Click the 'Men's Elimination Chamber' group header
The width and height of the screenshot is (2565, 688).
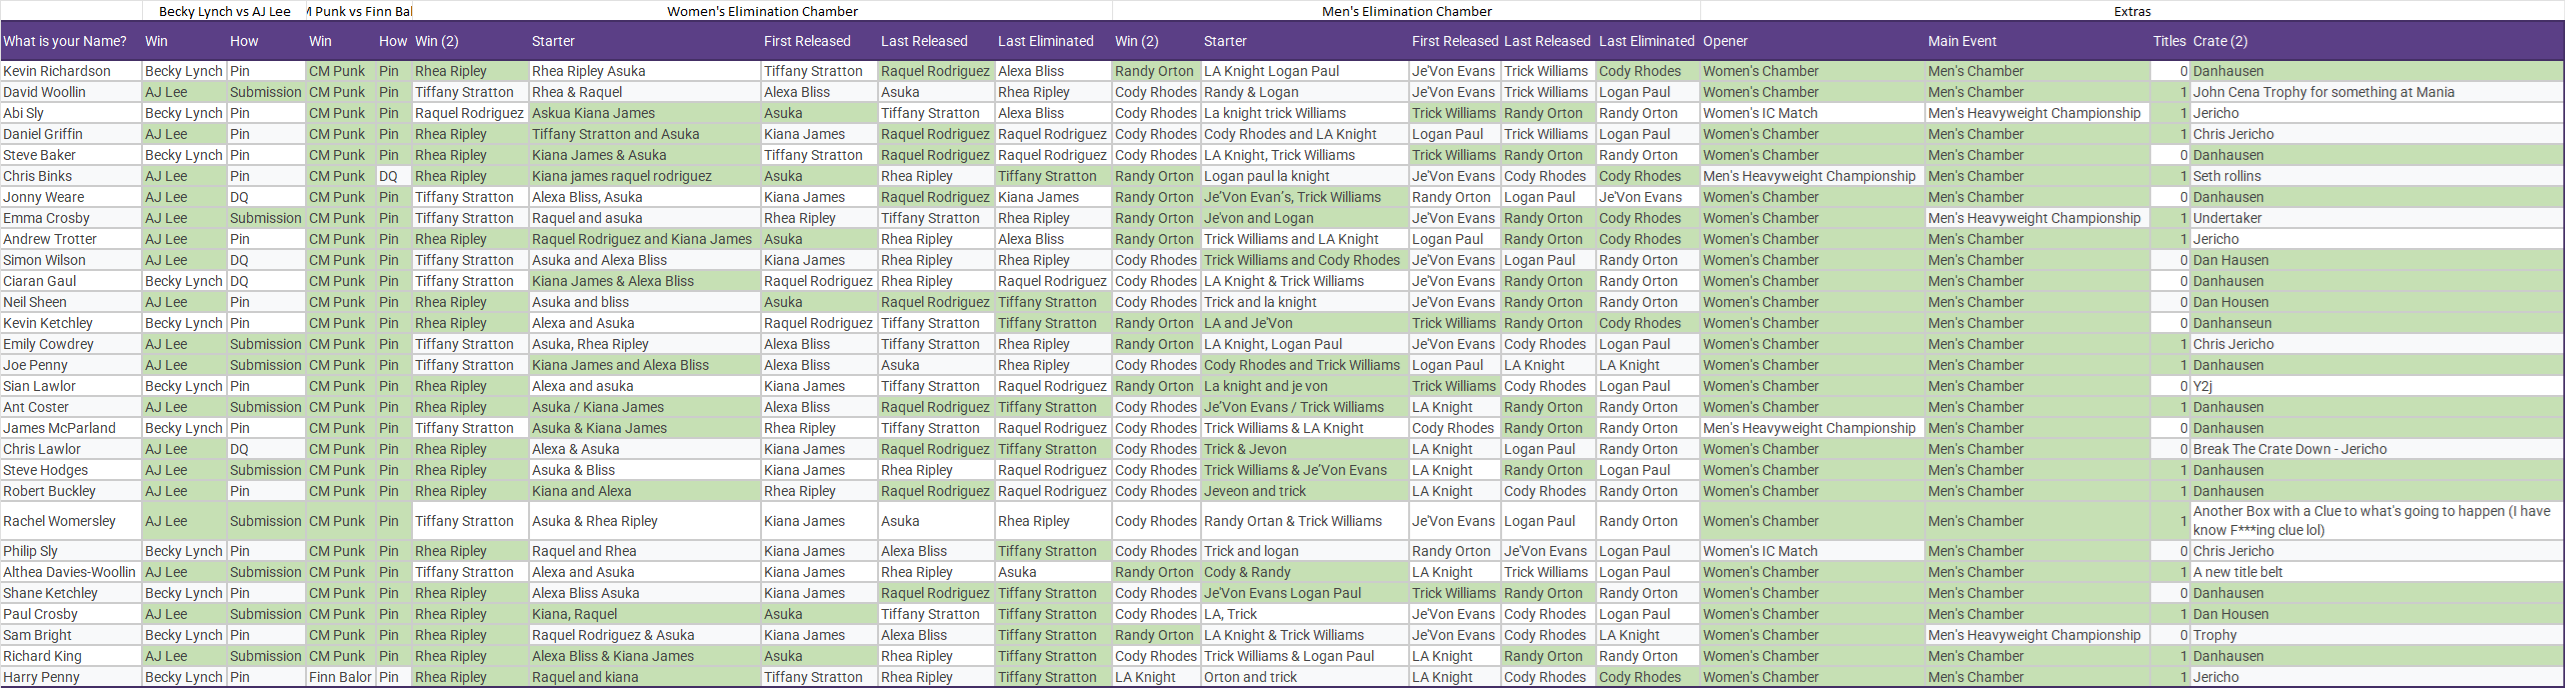[1406, 11]
